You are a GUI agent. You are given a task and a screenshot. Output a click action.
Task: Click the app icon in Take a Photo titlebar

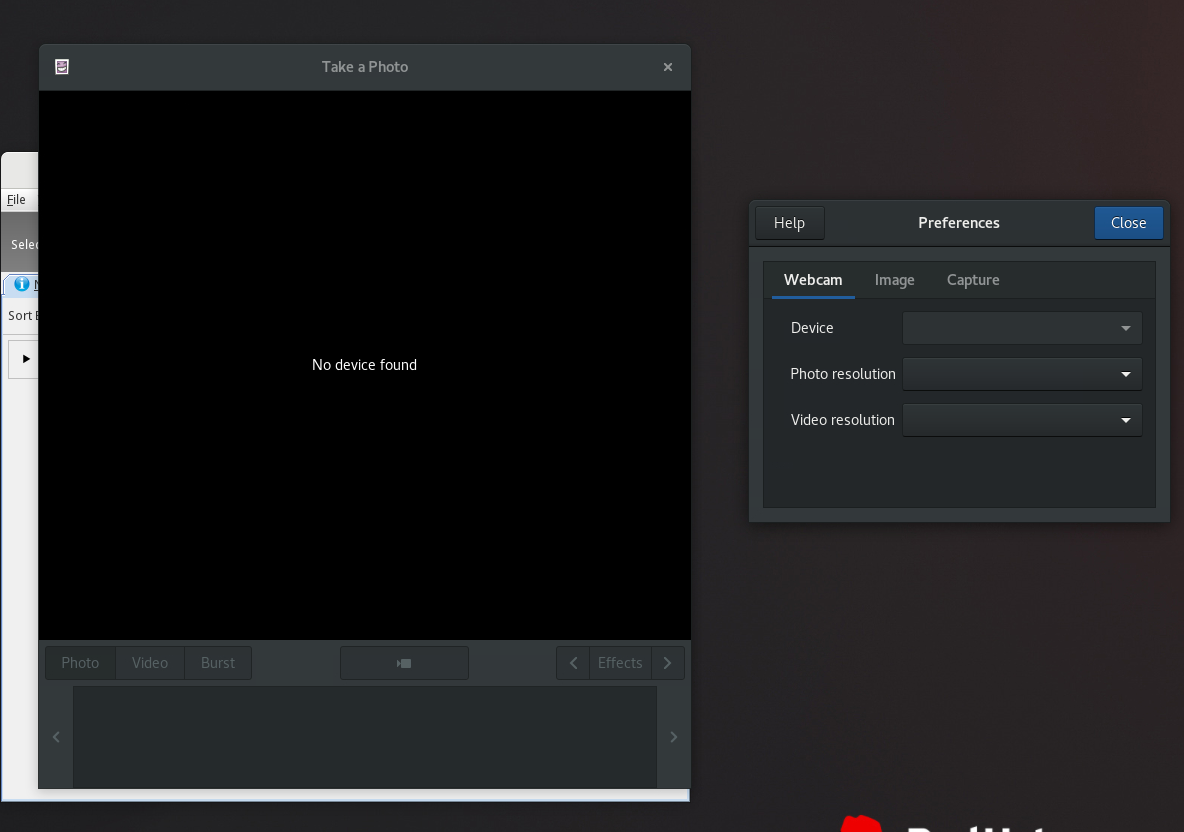[x=62, y=67]
